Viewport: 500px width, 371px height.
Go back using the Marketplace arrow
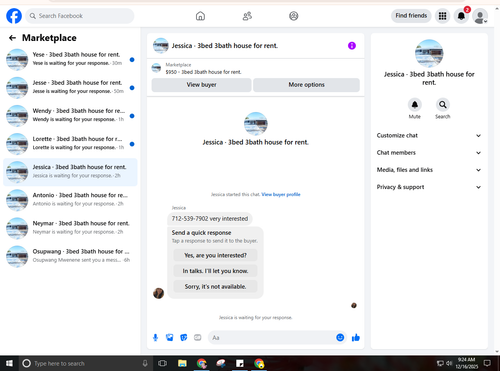point(12,38)
